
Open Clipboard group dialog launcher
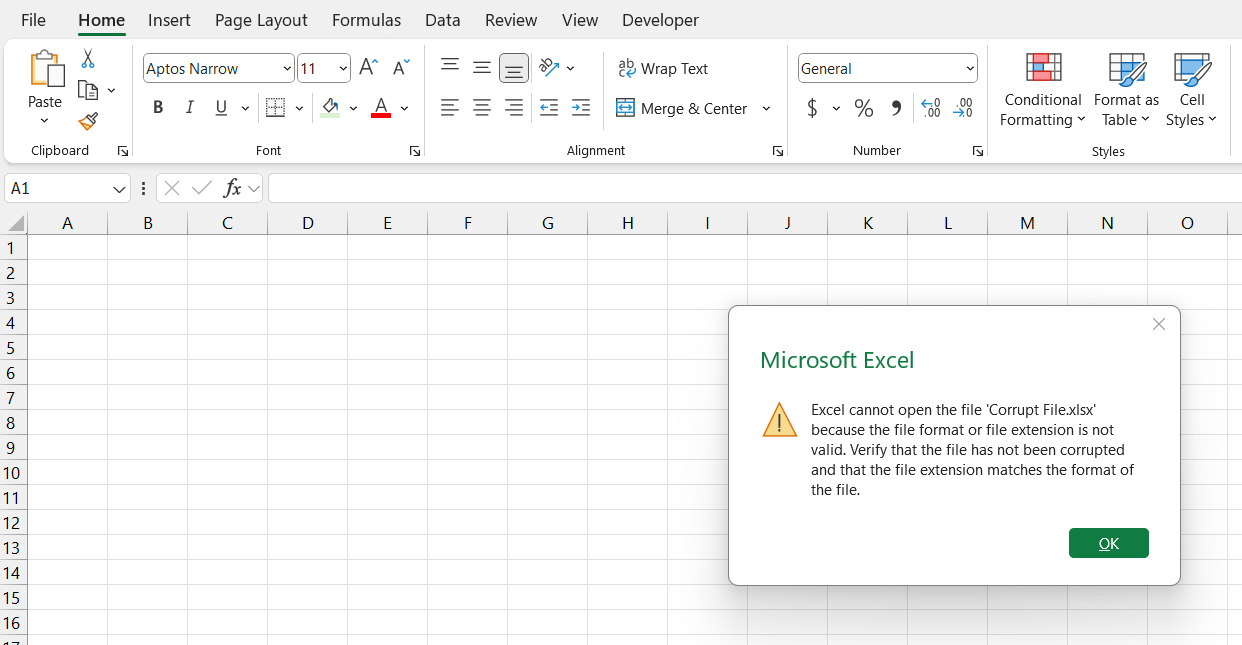(x=123, y=151)
